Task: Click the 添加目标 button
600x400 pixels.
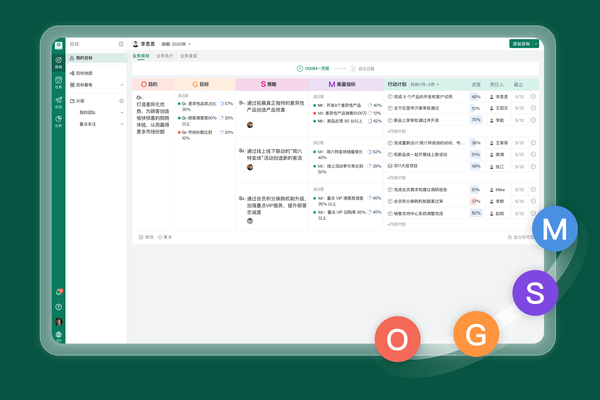Action: tap(521, 44)
